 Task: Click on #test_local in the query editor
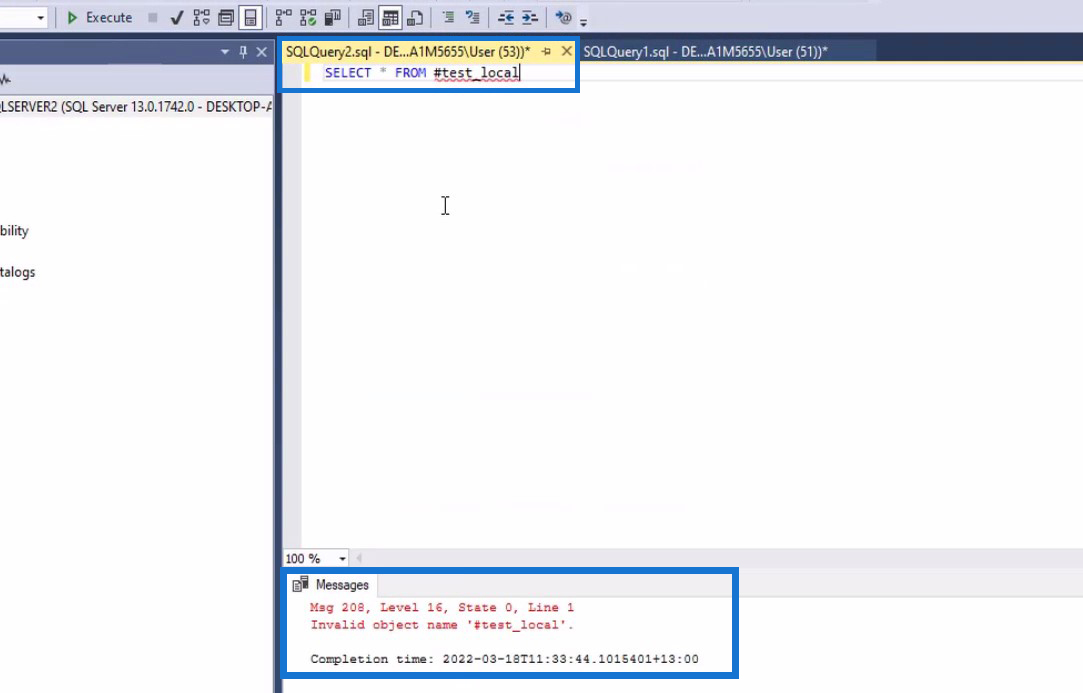[x=476, y=73]
